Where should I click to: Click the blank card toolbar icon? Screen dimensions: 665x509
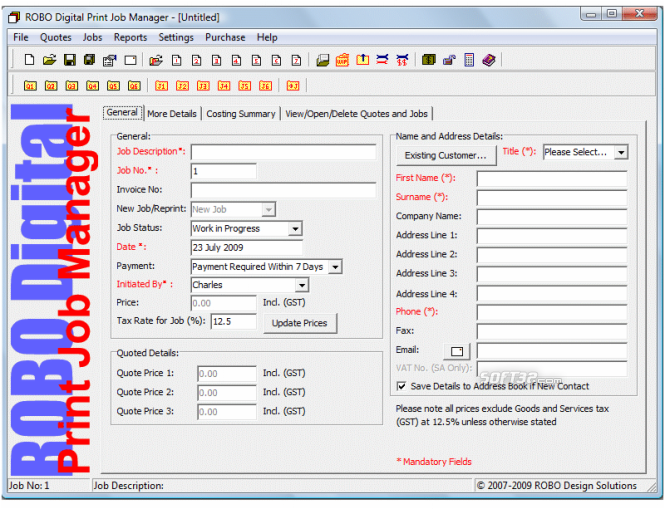[130, 60]
